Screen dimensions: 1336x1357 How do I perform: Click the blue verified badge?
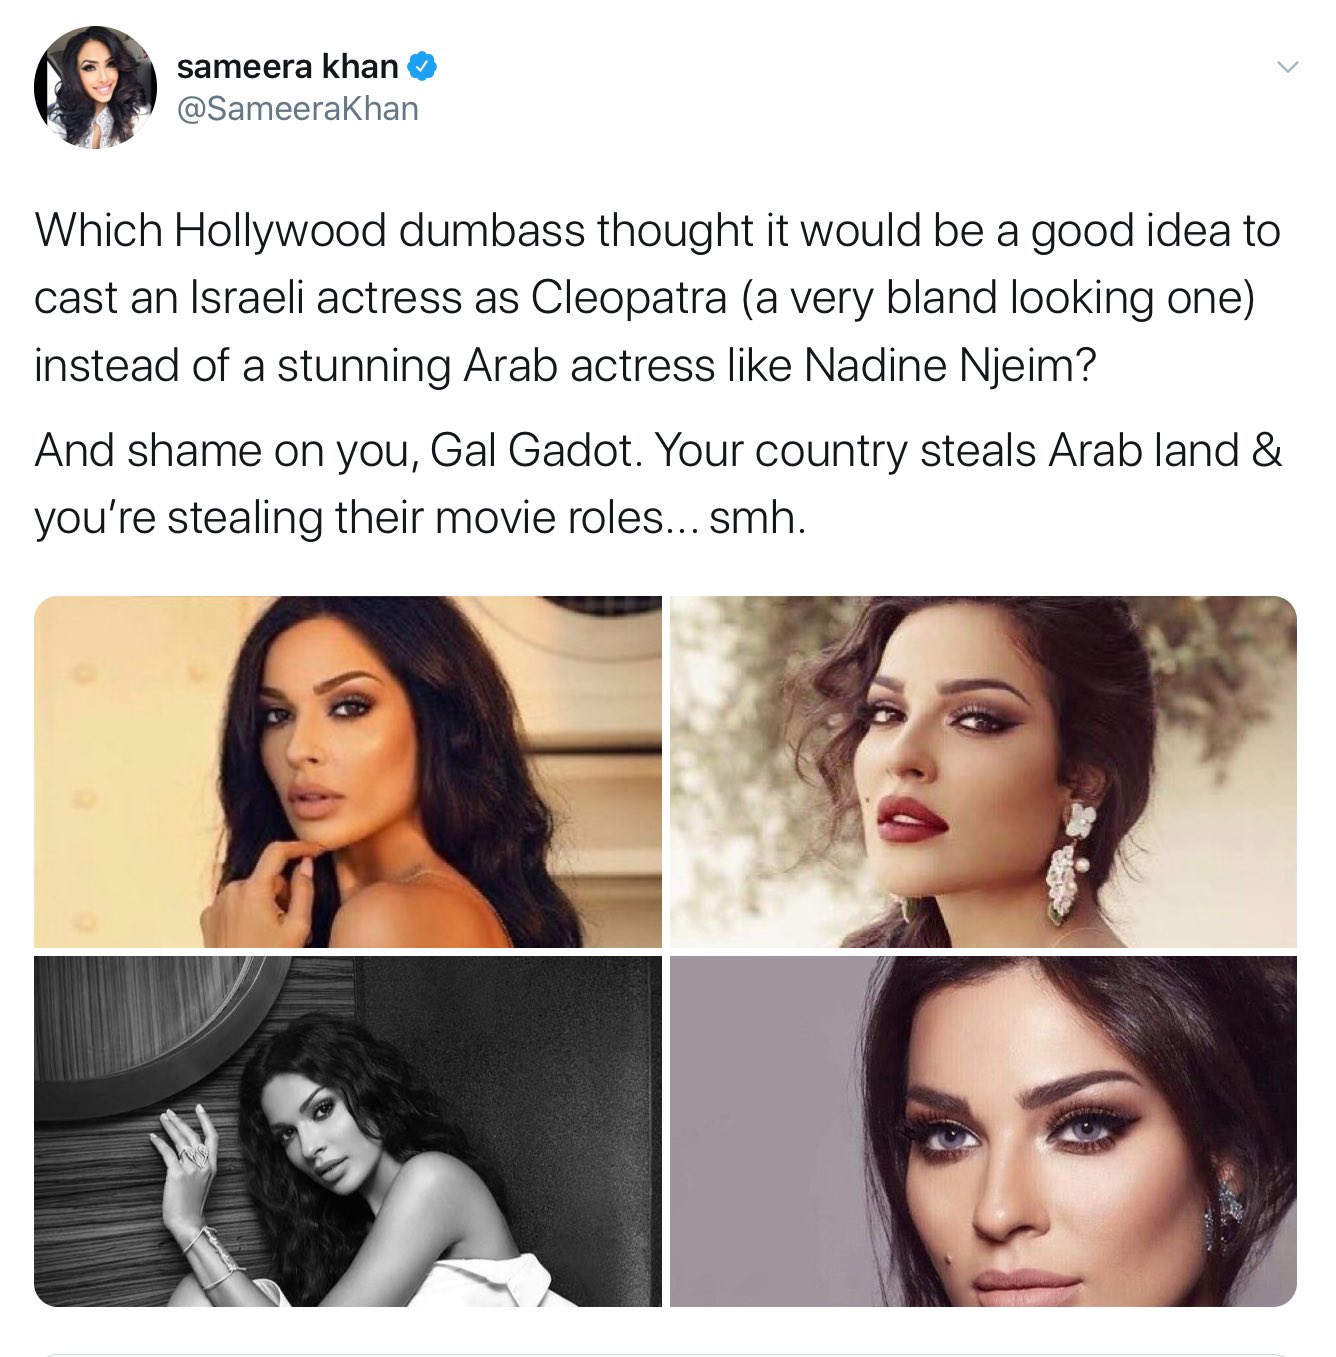click(x=422, y=67)
